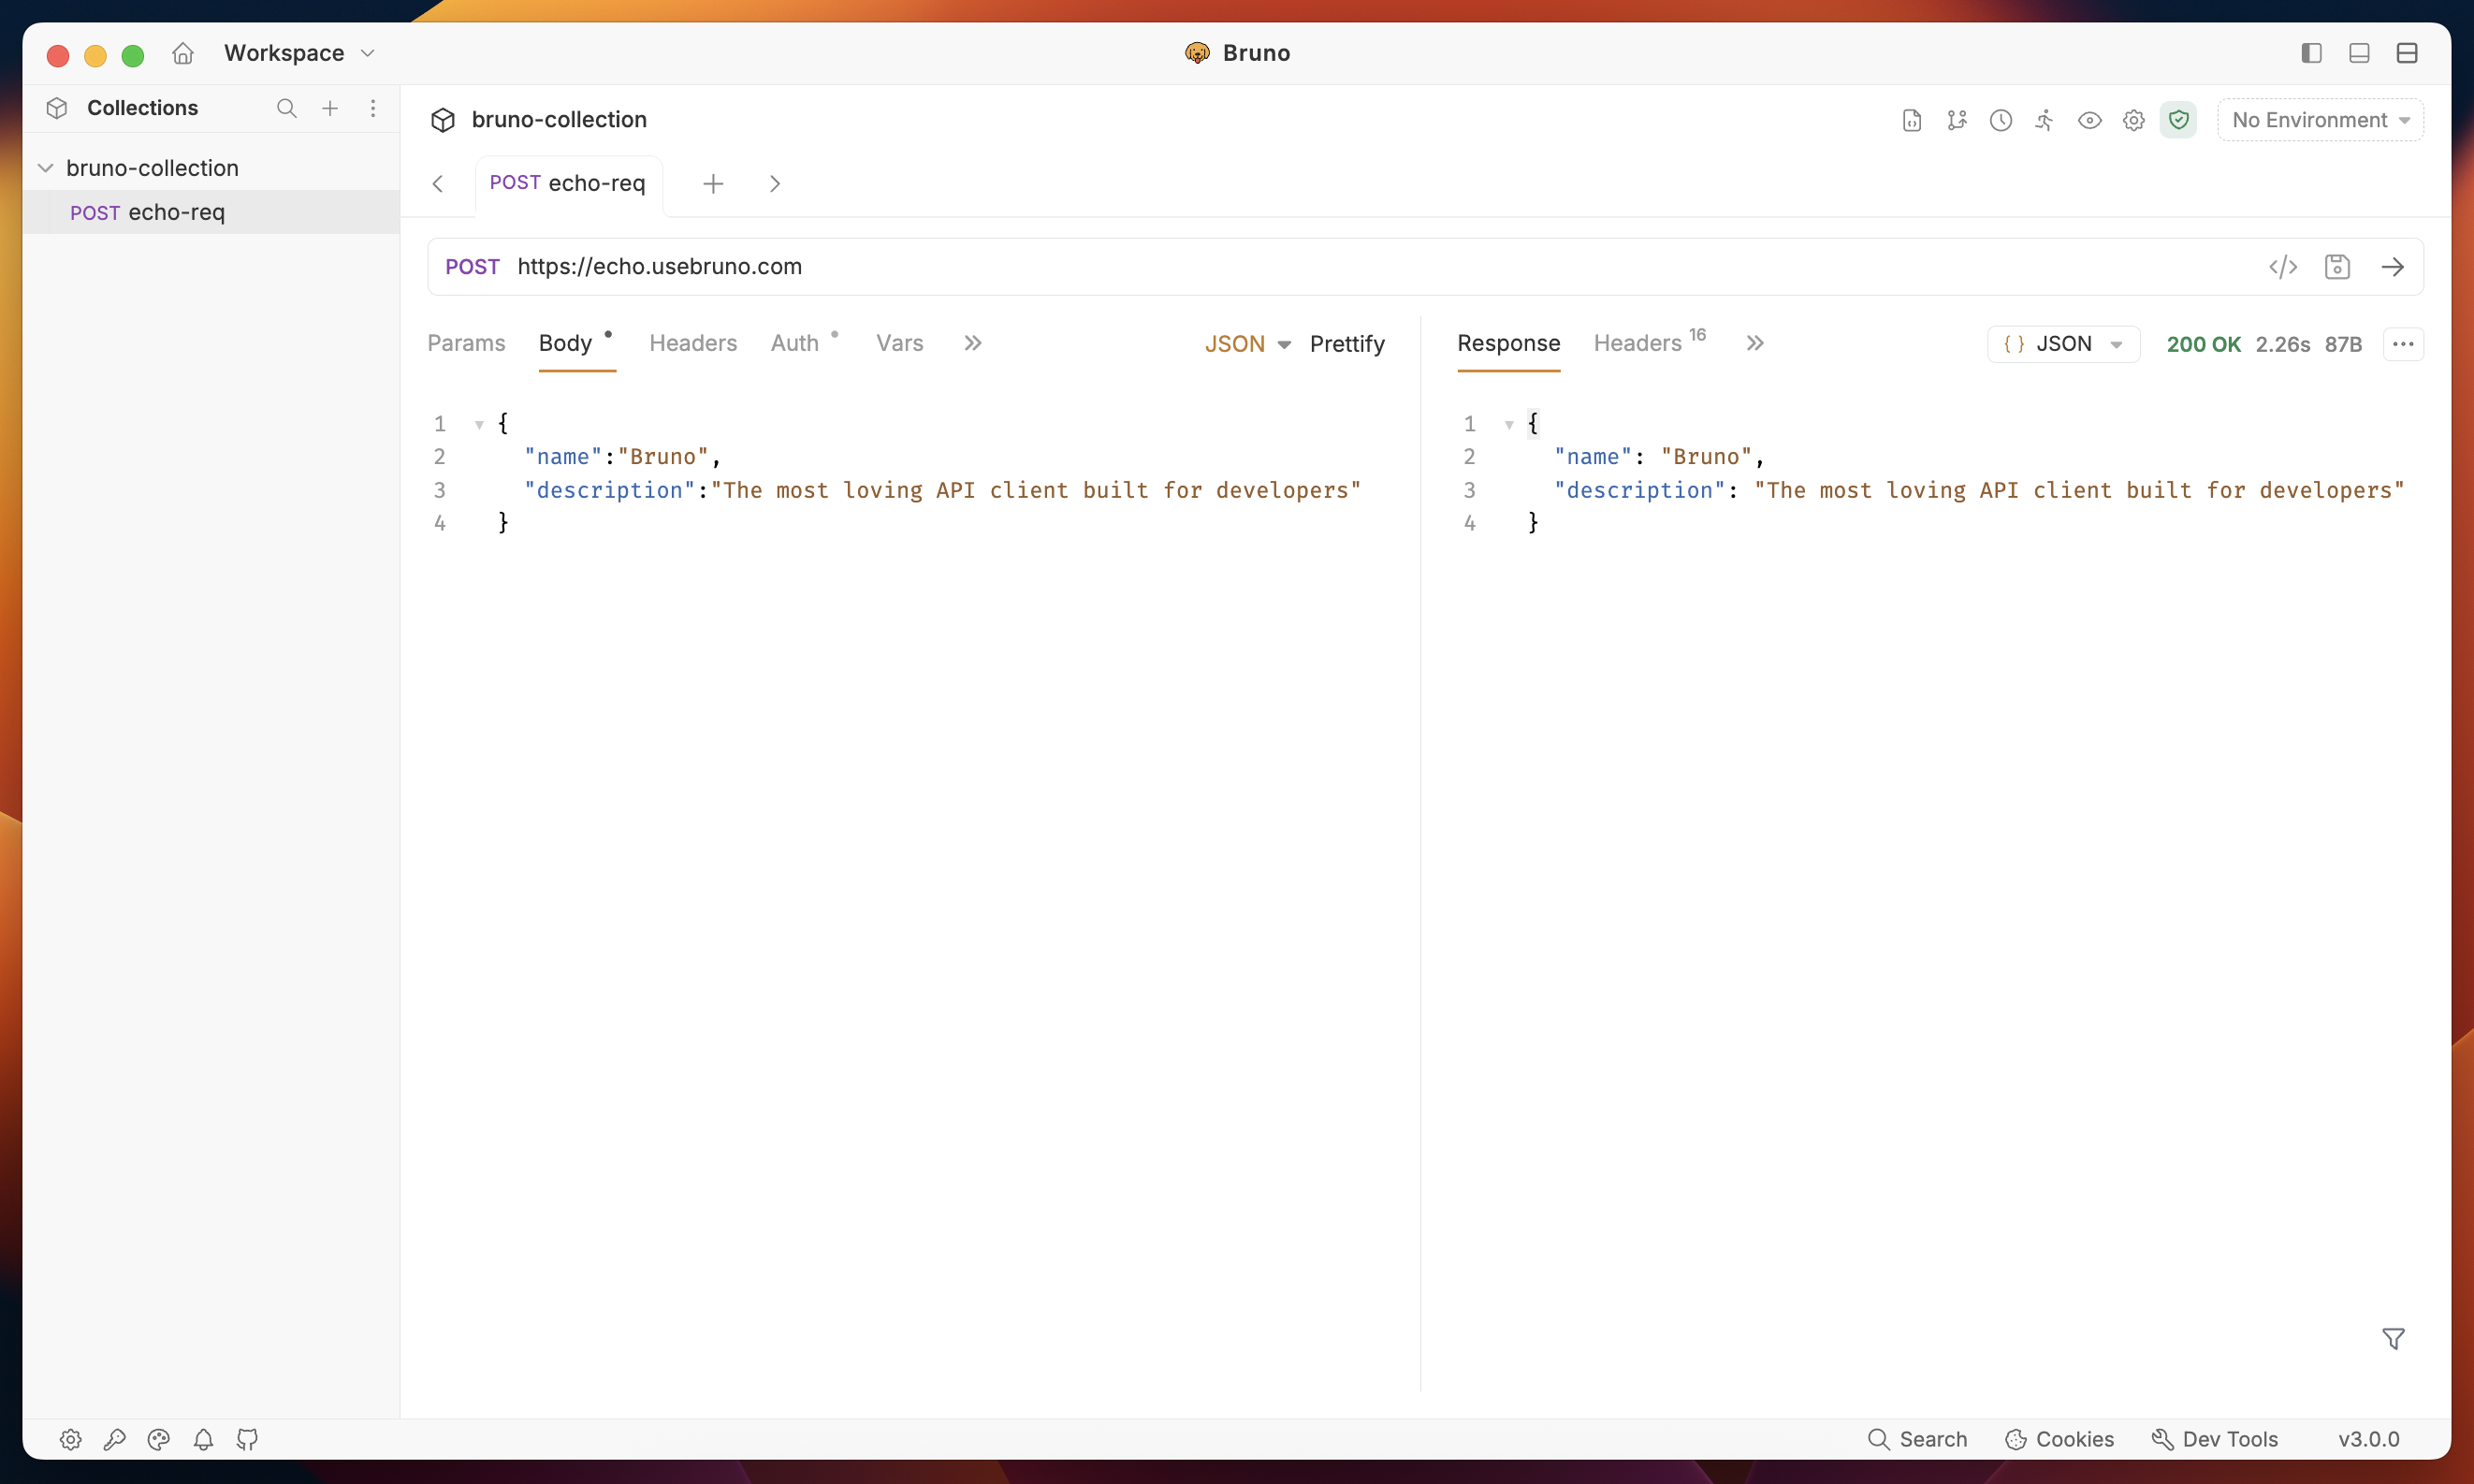Open Dev Tools in the status bar
Screen dimensions: 2474x1484
pos(2214,1439)
